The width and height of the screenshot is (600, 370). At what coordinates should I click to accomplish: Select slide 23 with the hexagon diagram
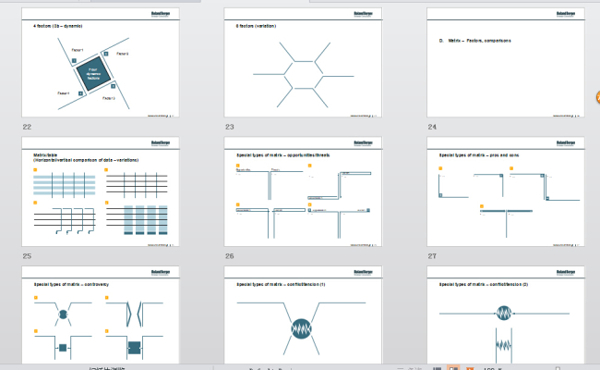(303, 62)
